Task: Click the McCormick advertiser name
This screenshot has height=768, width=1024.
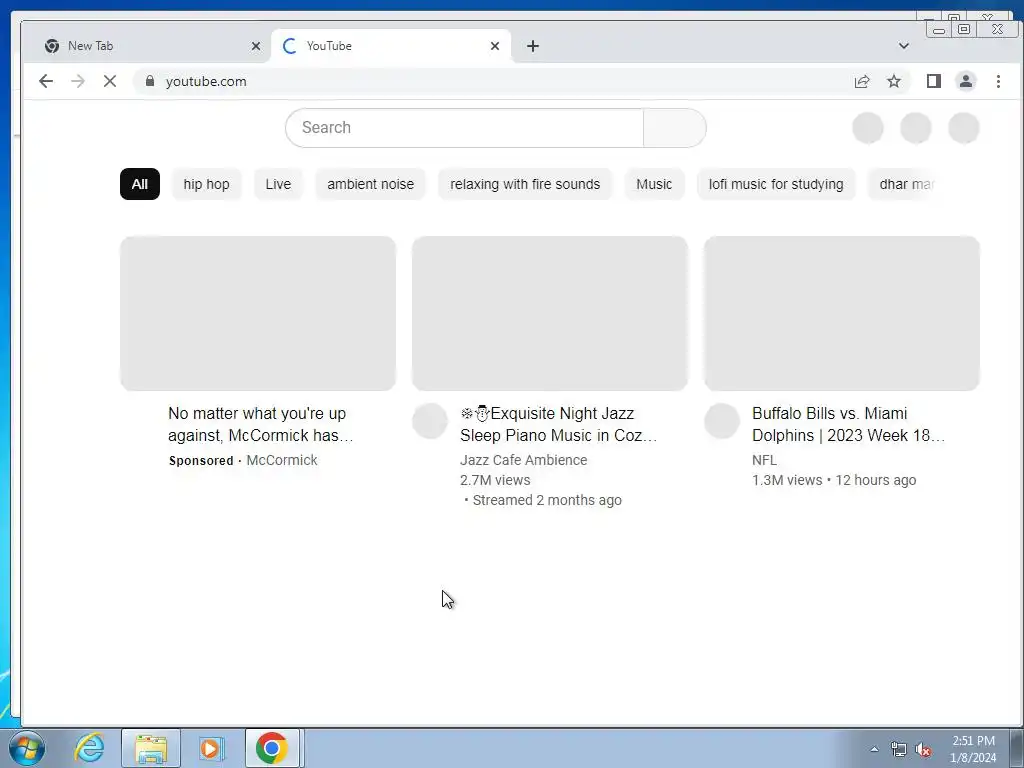Action: pos(281,460)
